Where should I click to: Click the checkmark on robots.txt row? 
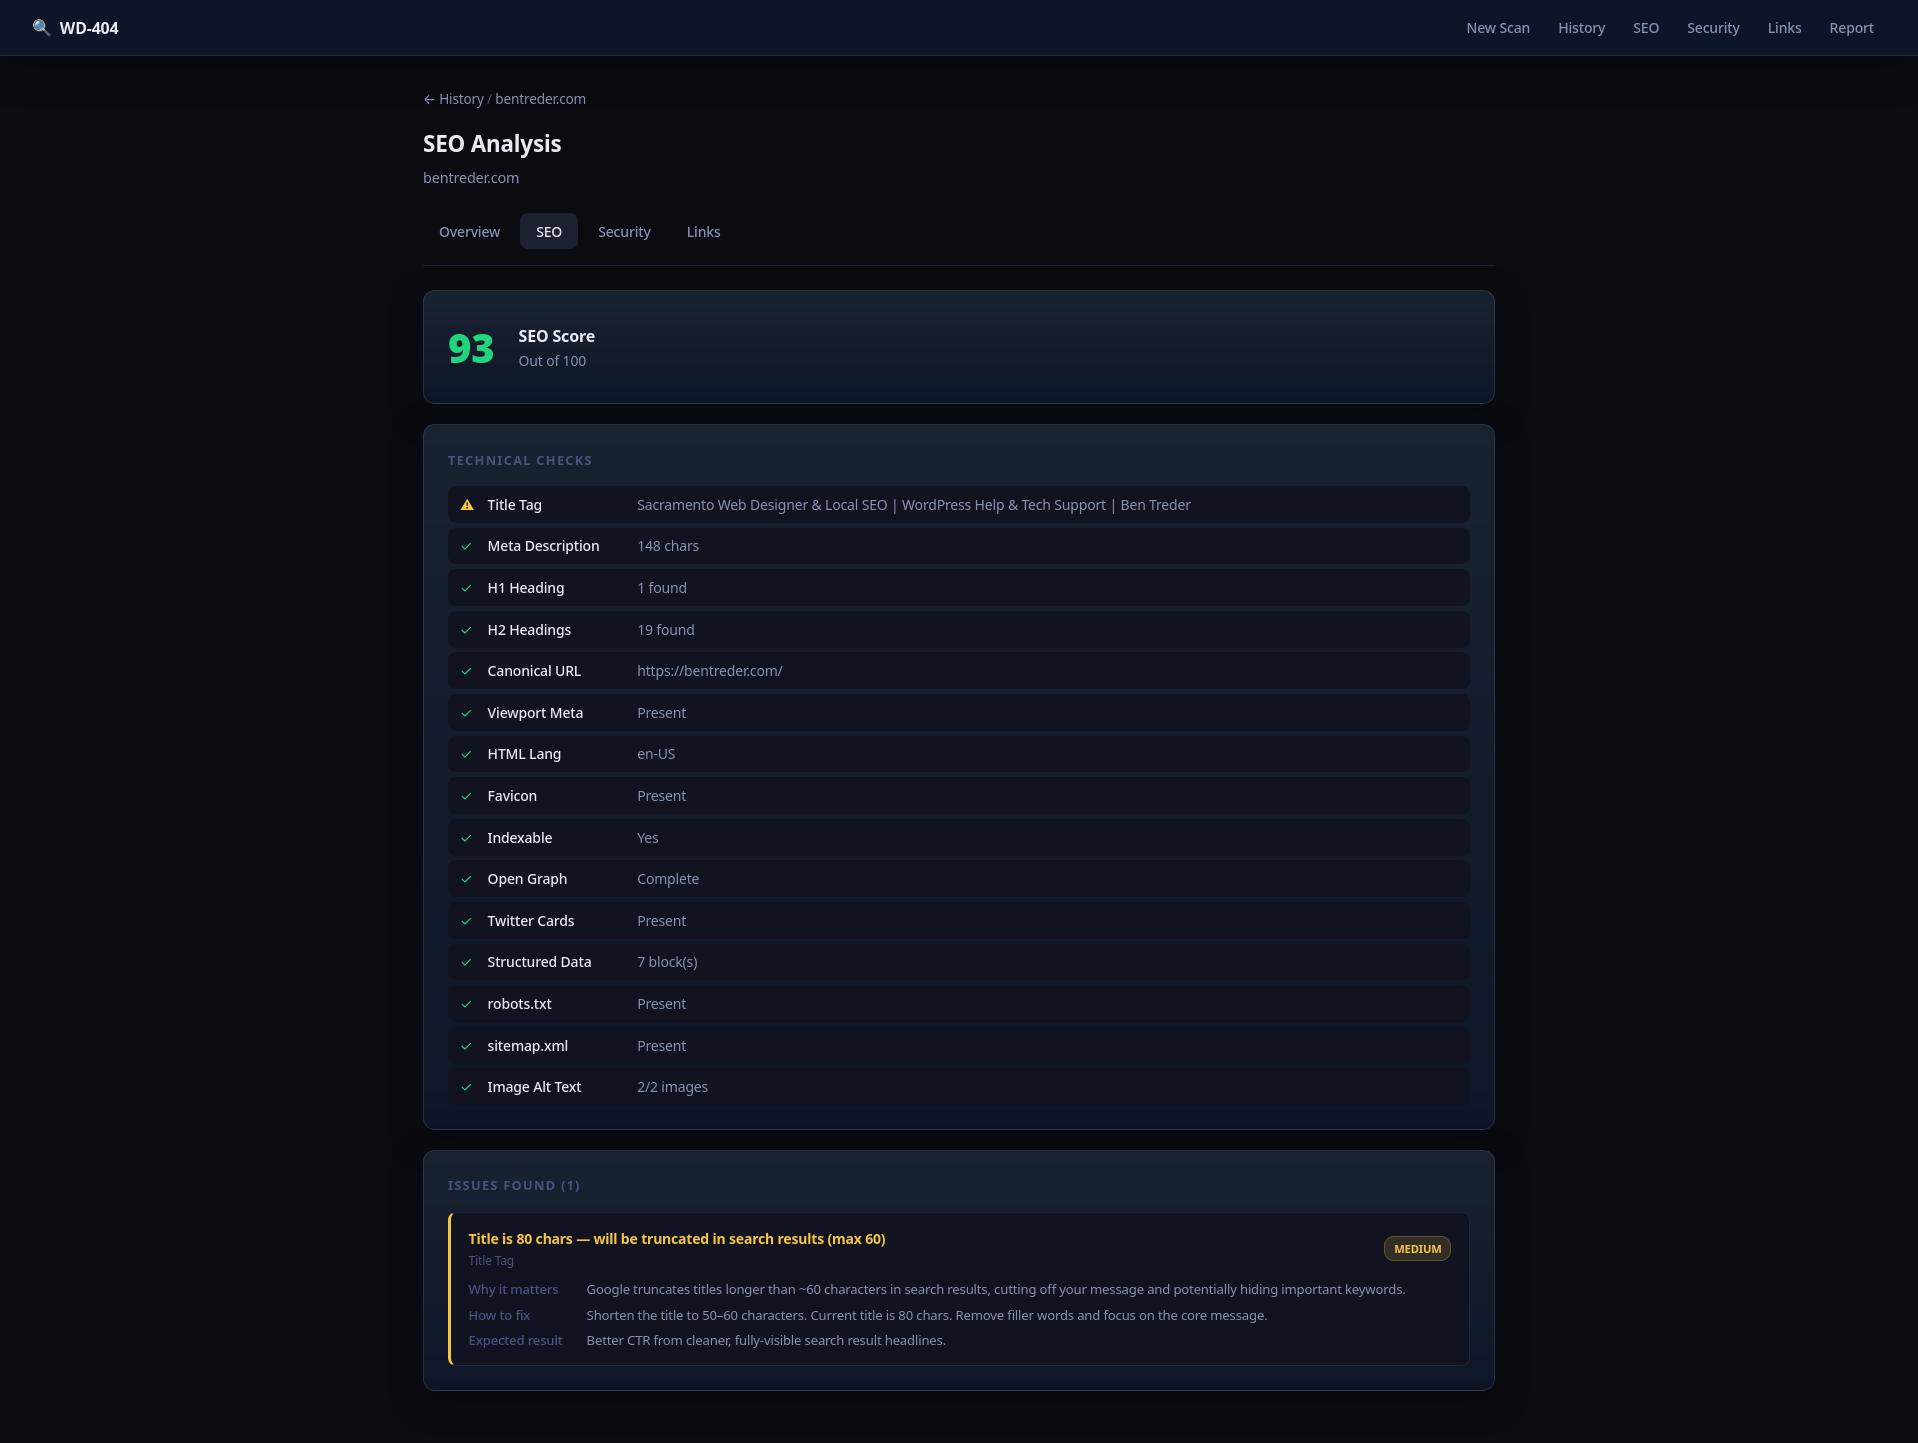pyautogui.click(x=466, y=1004)
